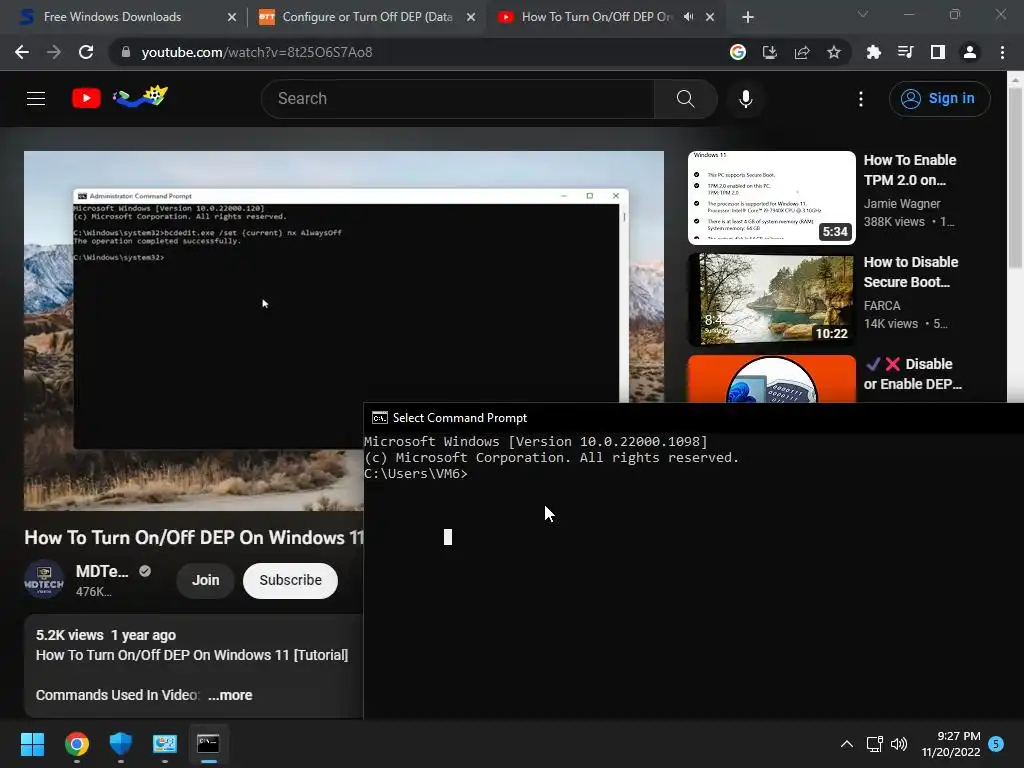Join the MDTech channel
The height and width of the screenshot is (768, 1024).
point(205,580)
